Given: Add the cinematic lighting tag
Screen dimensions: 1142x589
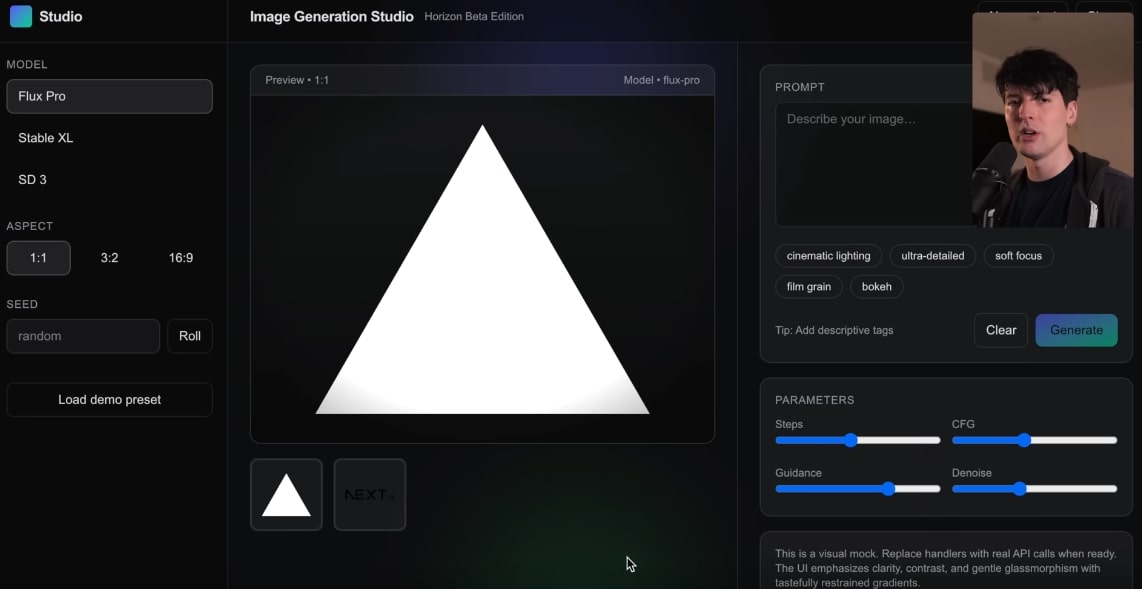Looking at the screenshot, I should pyautogui.click(x=828, y=256).
